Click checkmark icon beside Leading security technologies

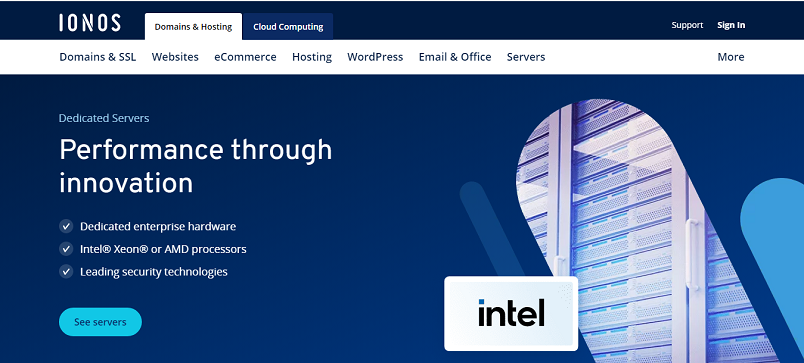point(66,272)
